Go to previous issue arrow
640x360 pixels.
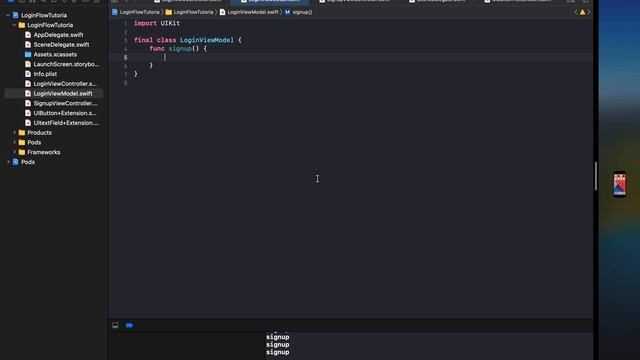pyautogui.click(x=576, y=12)
